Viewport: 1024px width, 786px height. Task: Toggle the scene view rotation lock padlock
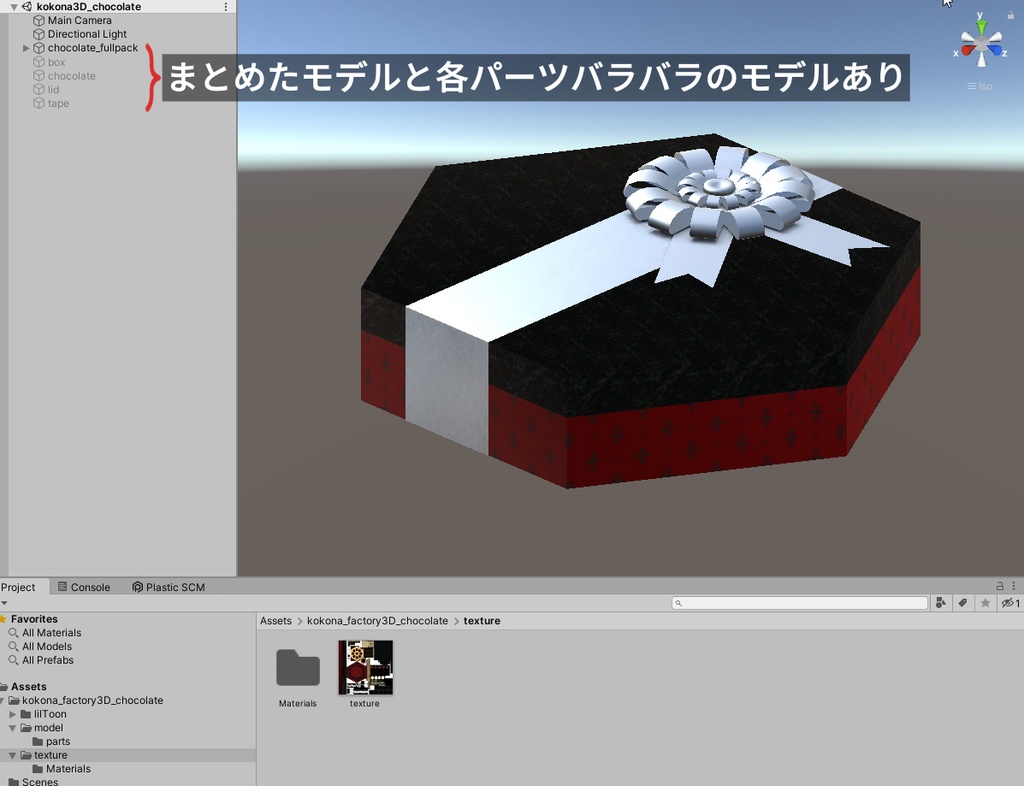pos(1011,14)
